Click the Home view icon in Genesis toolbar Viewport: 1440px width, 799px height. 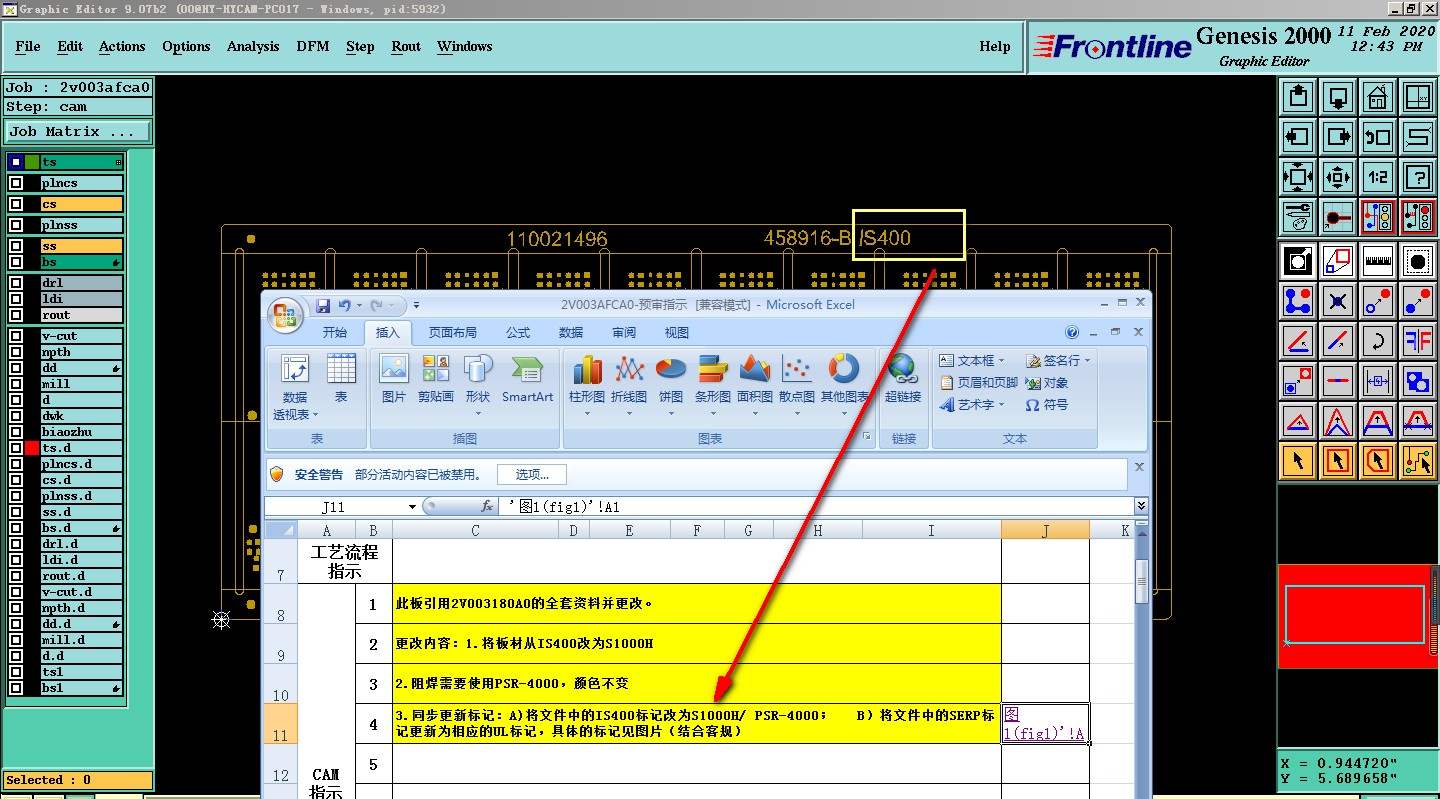click(x=1378, y=97)
